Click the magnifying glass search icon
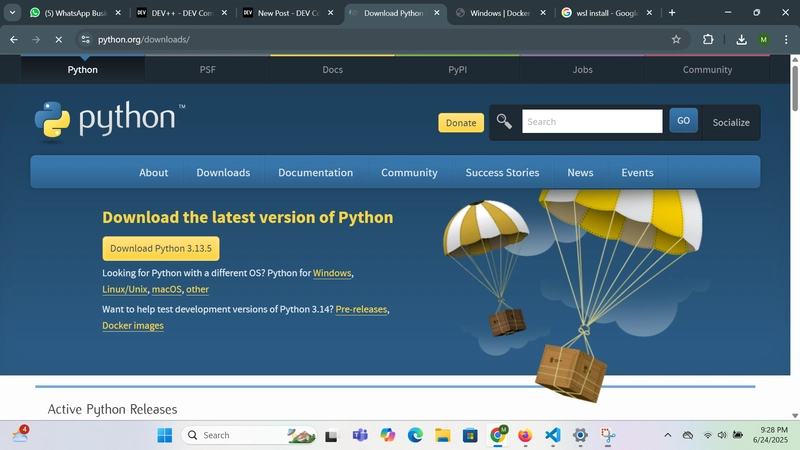This screenshot has width=800, height=450. pyautogui.click(x=504, y=121)
